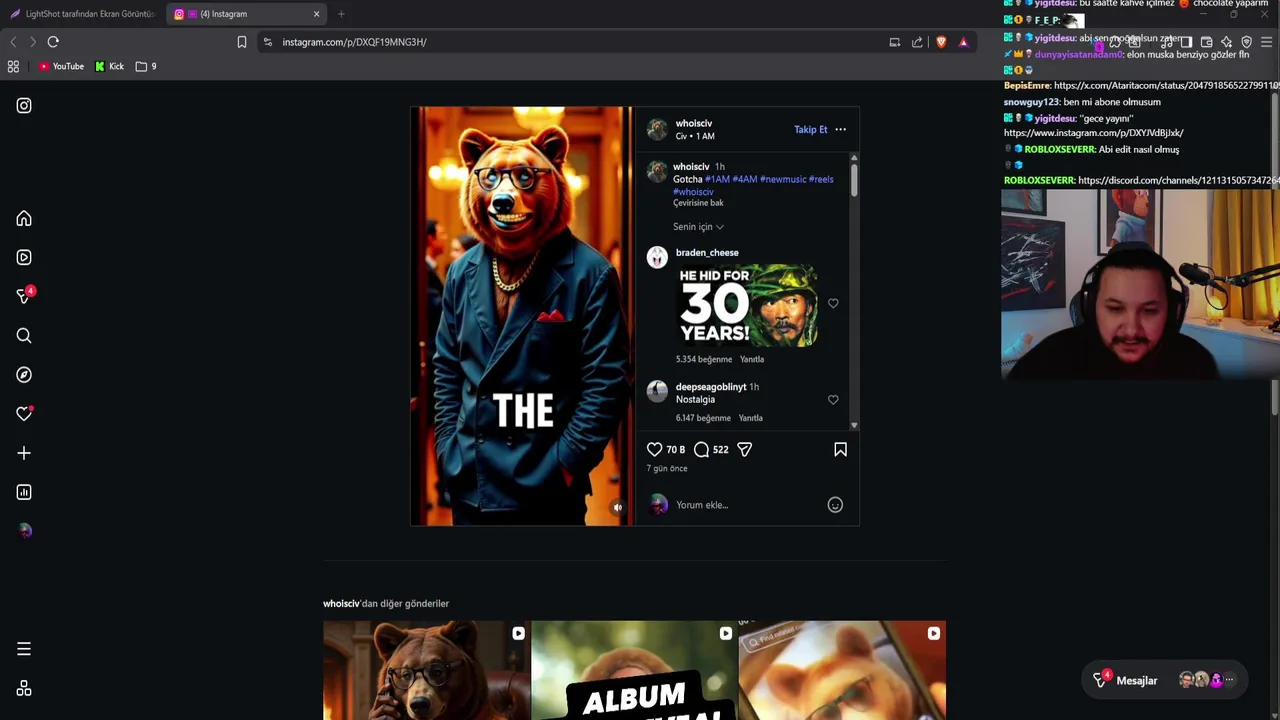Open comments via speech bubble icon
The image size is (1280, 720).
701,450
